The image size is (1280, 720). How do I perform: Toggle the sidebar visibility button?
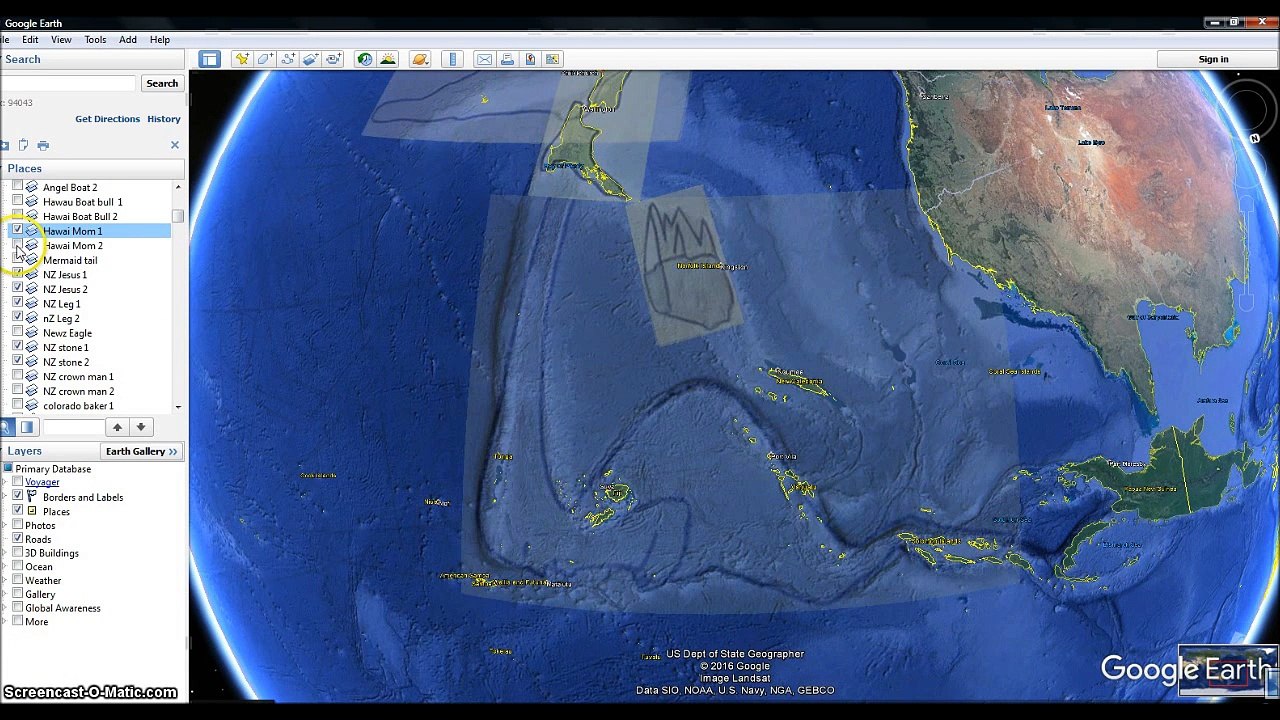(x=209, y=59)
